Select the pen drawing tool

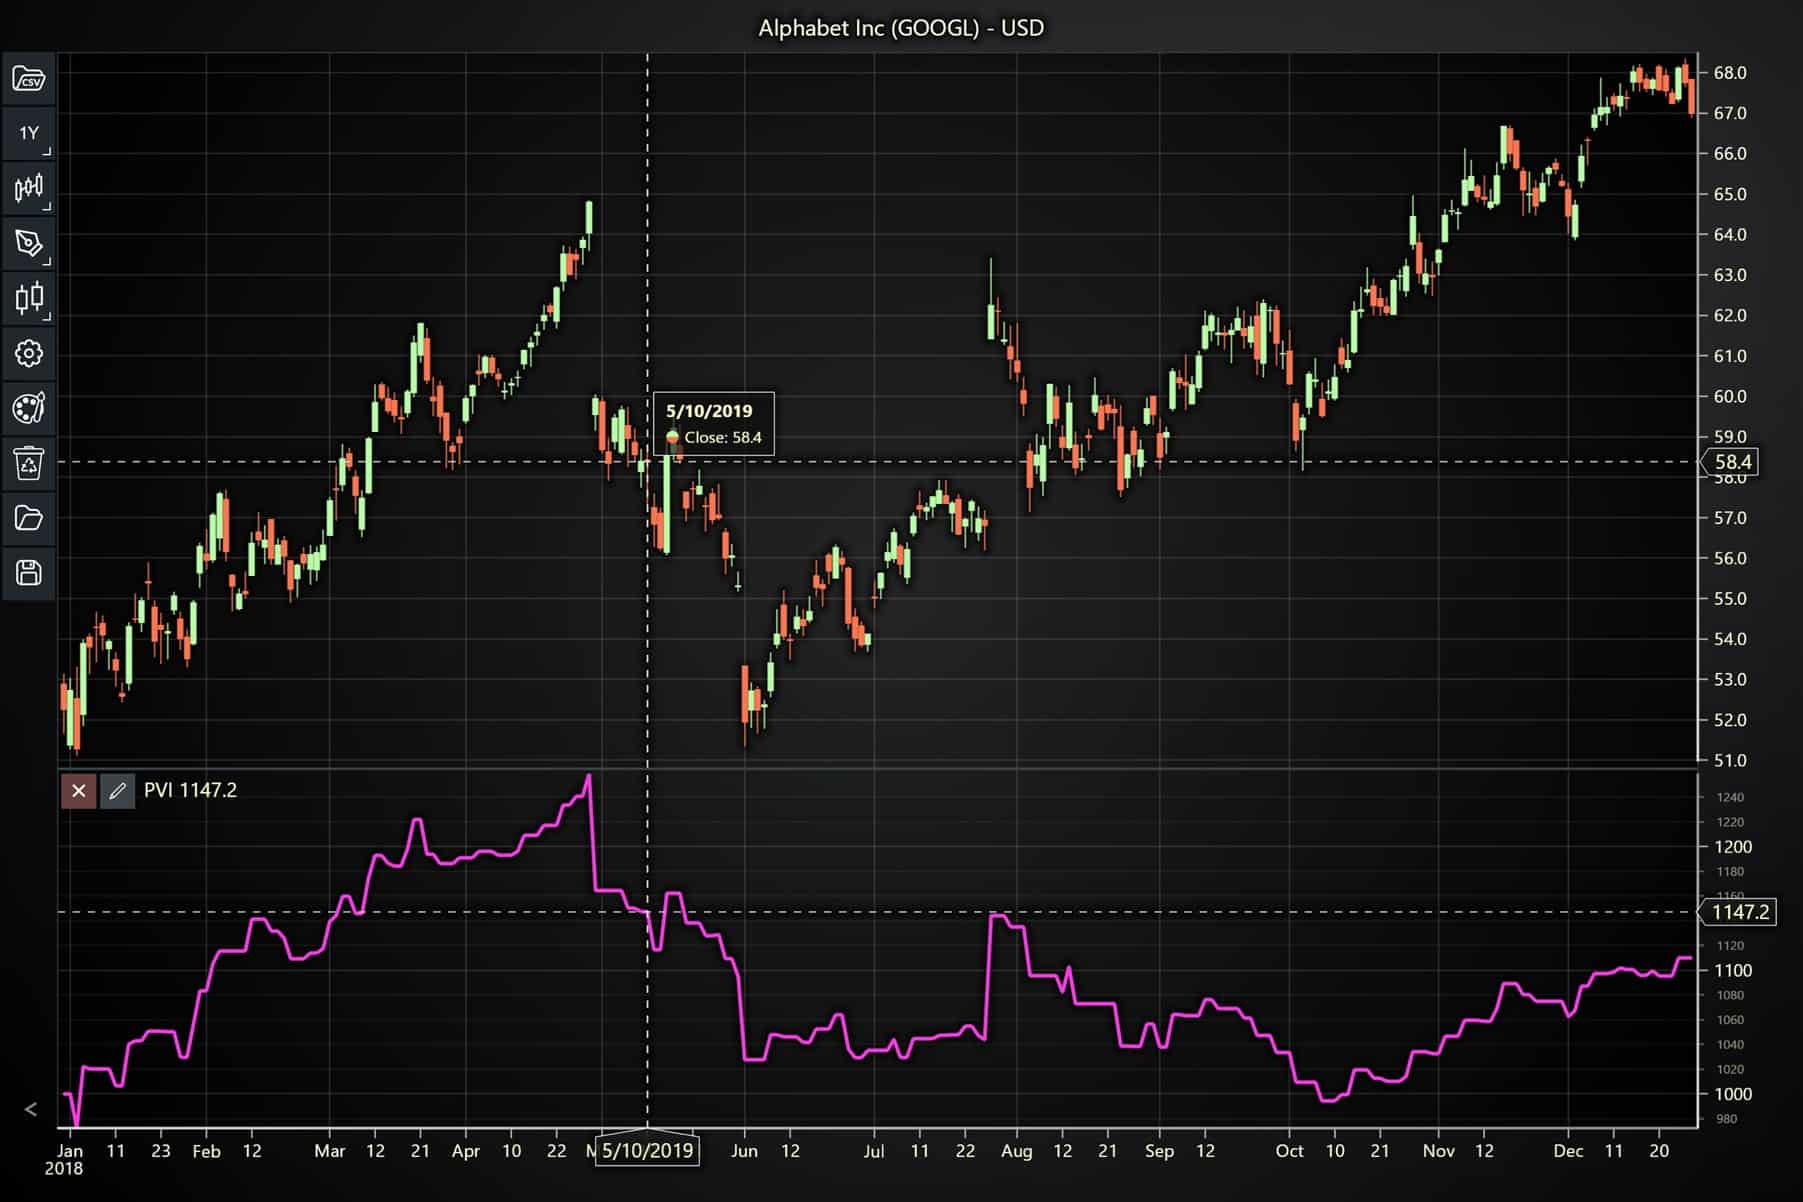[28, 243]
